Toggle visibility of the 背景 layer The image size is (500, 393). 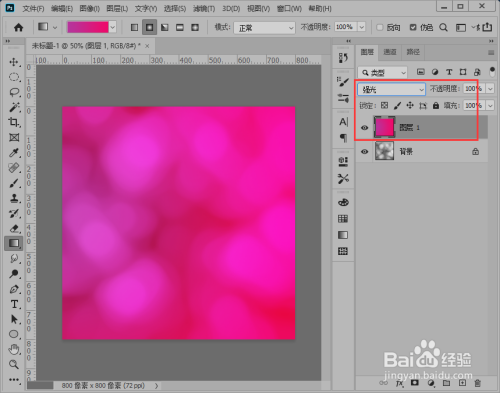click(x=365, y=152)
